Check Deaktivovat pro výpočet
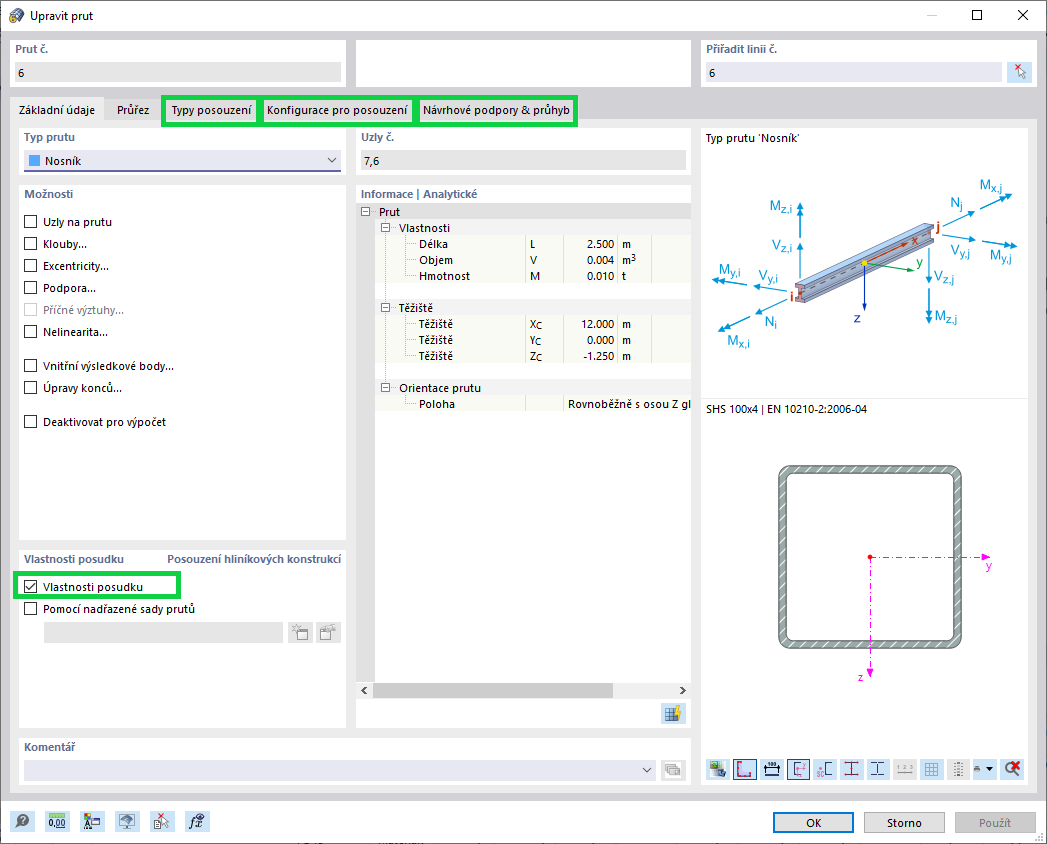 click(30, 422)
